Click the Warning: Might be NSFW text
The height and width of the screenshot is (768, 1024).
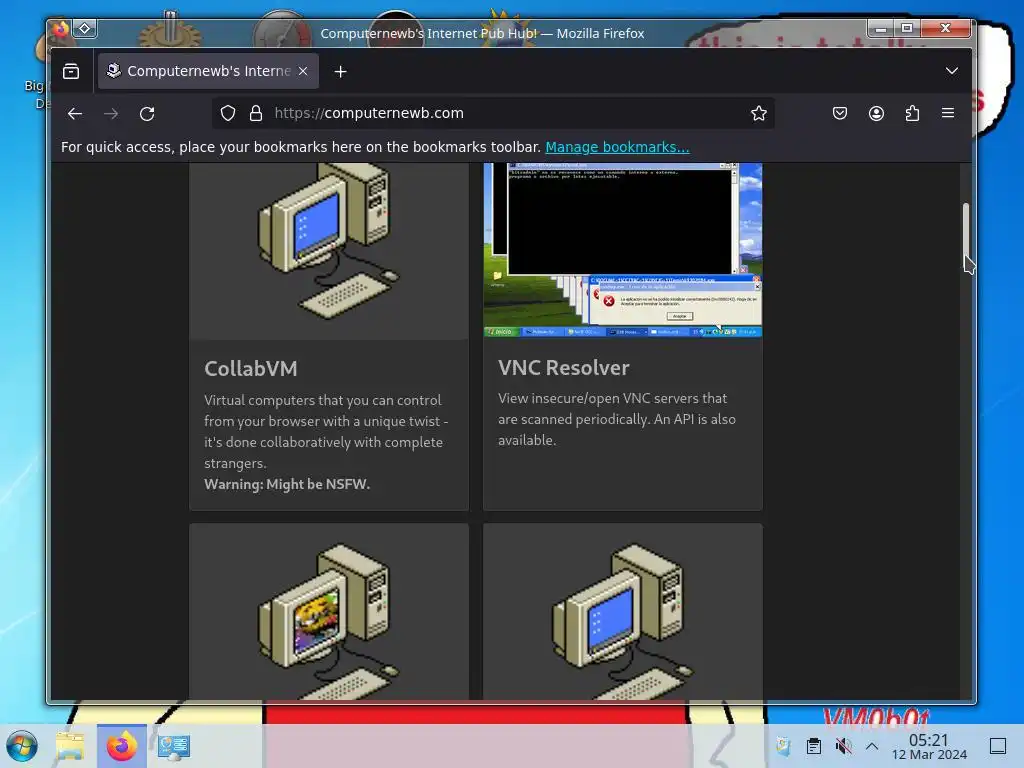287,484
